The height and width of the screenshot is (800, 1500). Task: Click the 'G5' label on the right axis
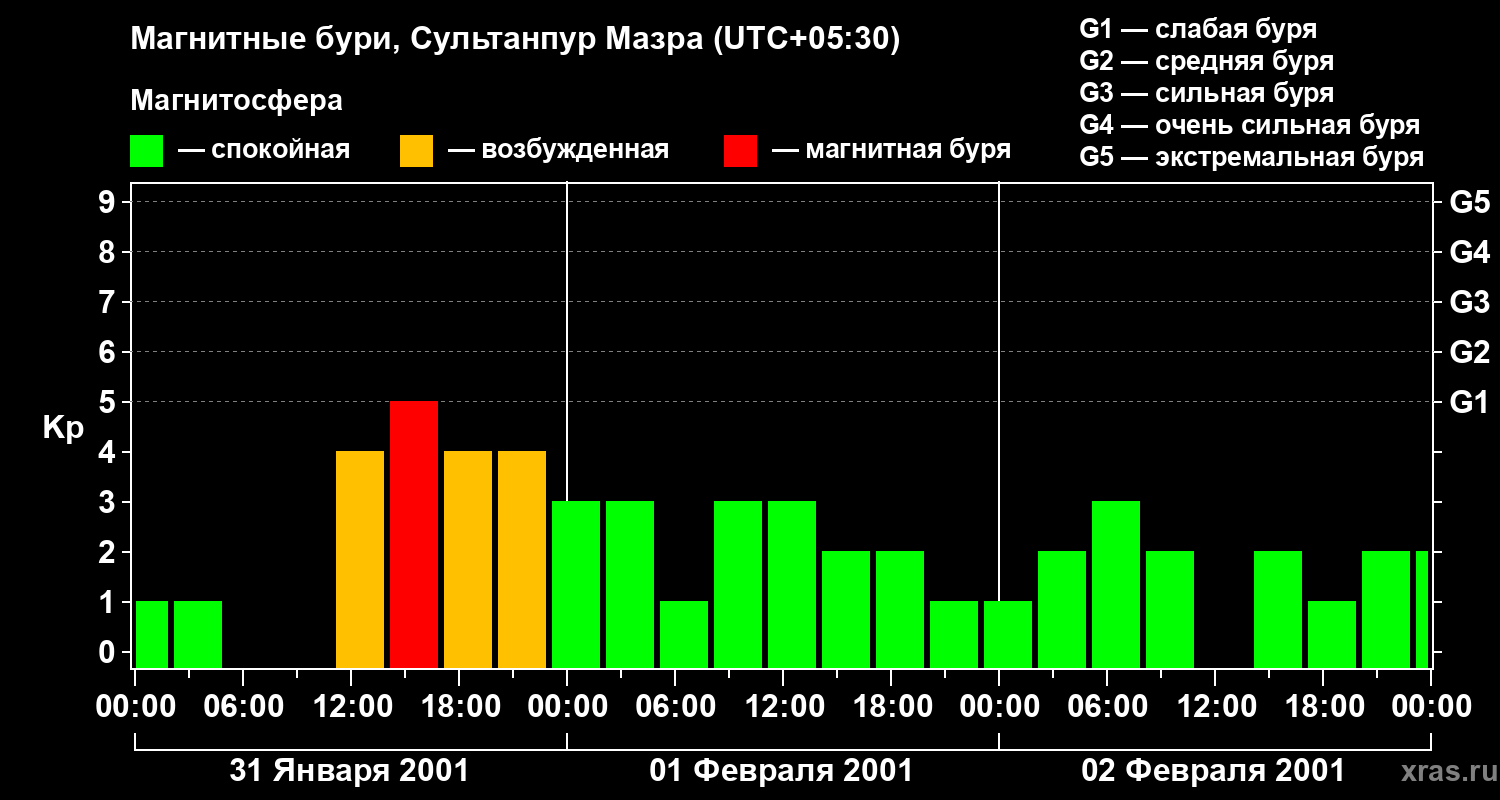(x=1469, y=202)
